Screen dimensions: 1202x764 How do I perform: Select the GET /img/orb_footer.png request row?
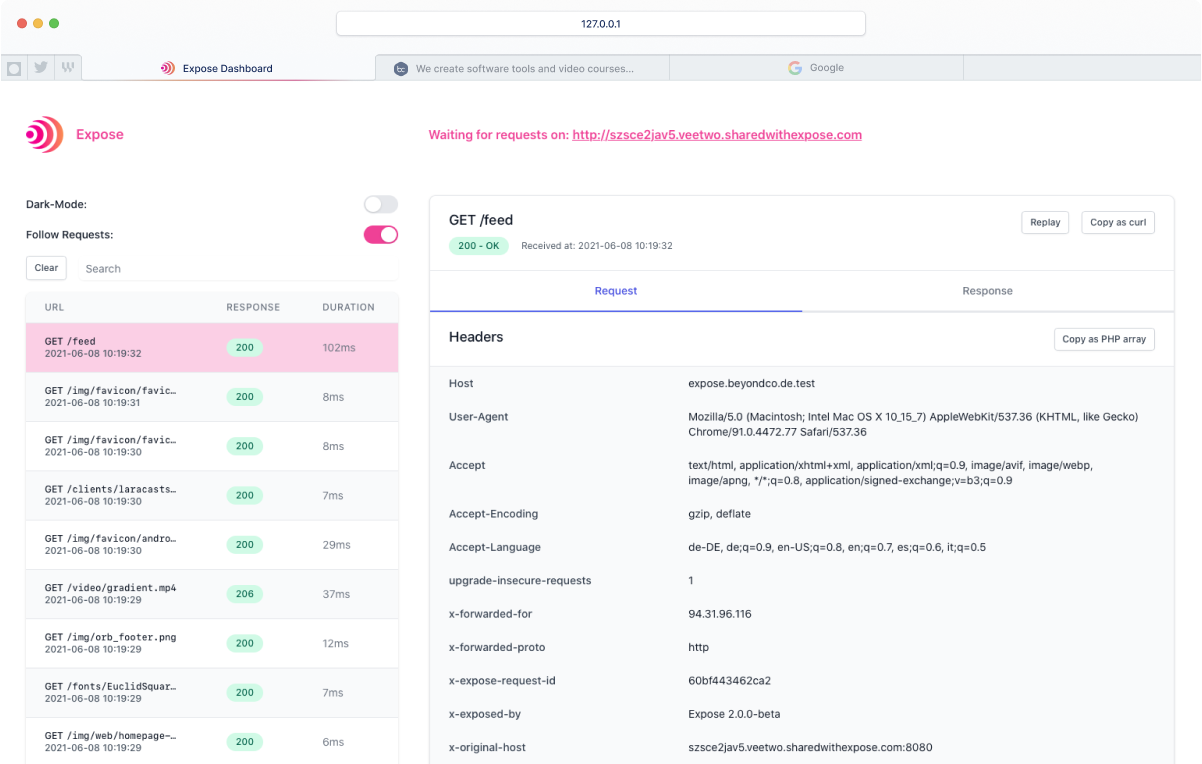point(212,643)
